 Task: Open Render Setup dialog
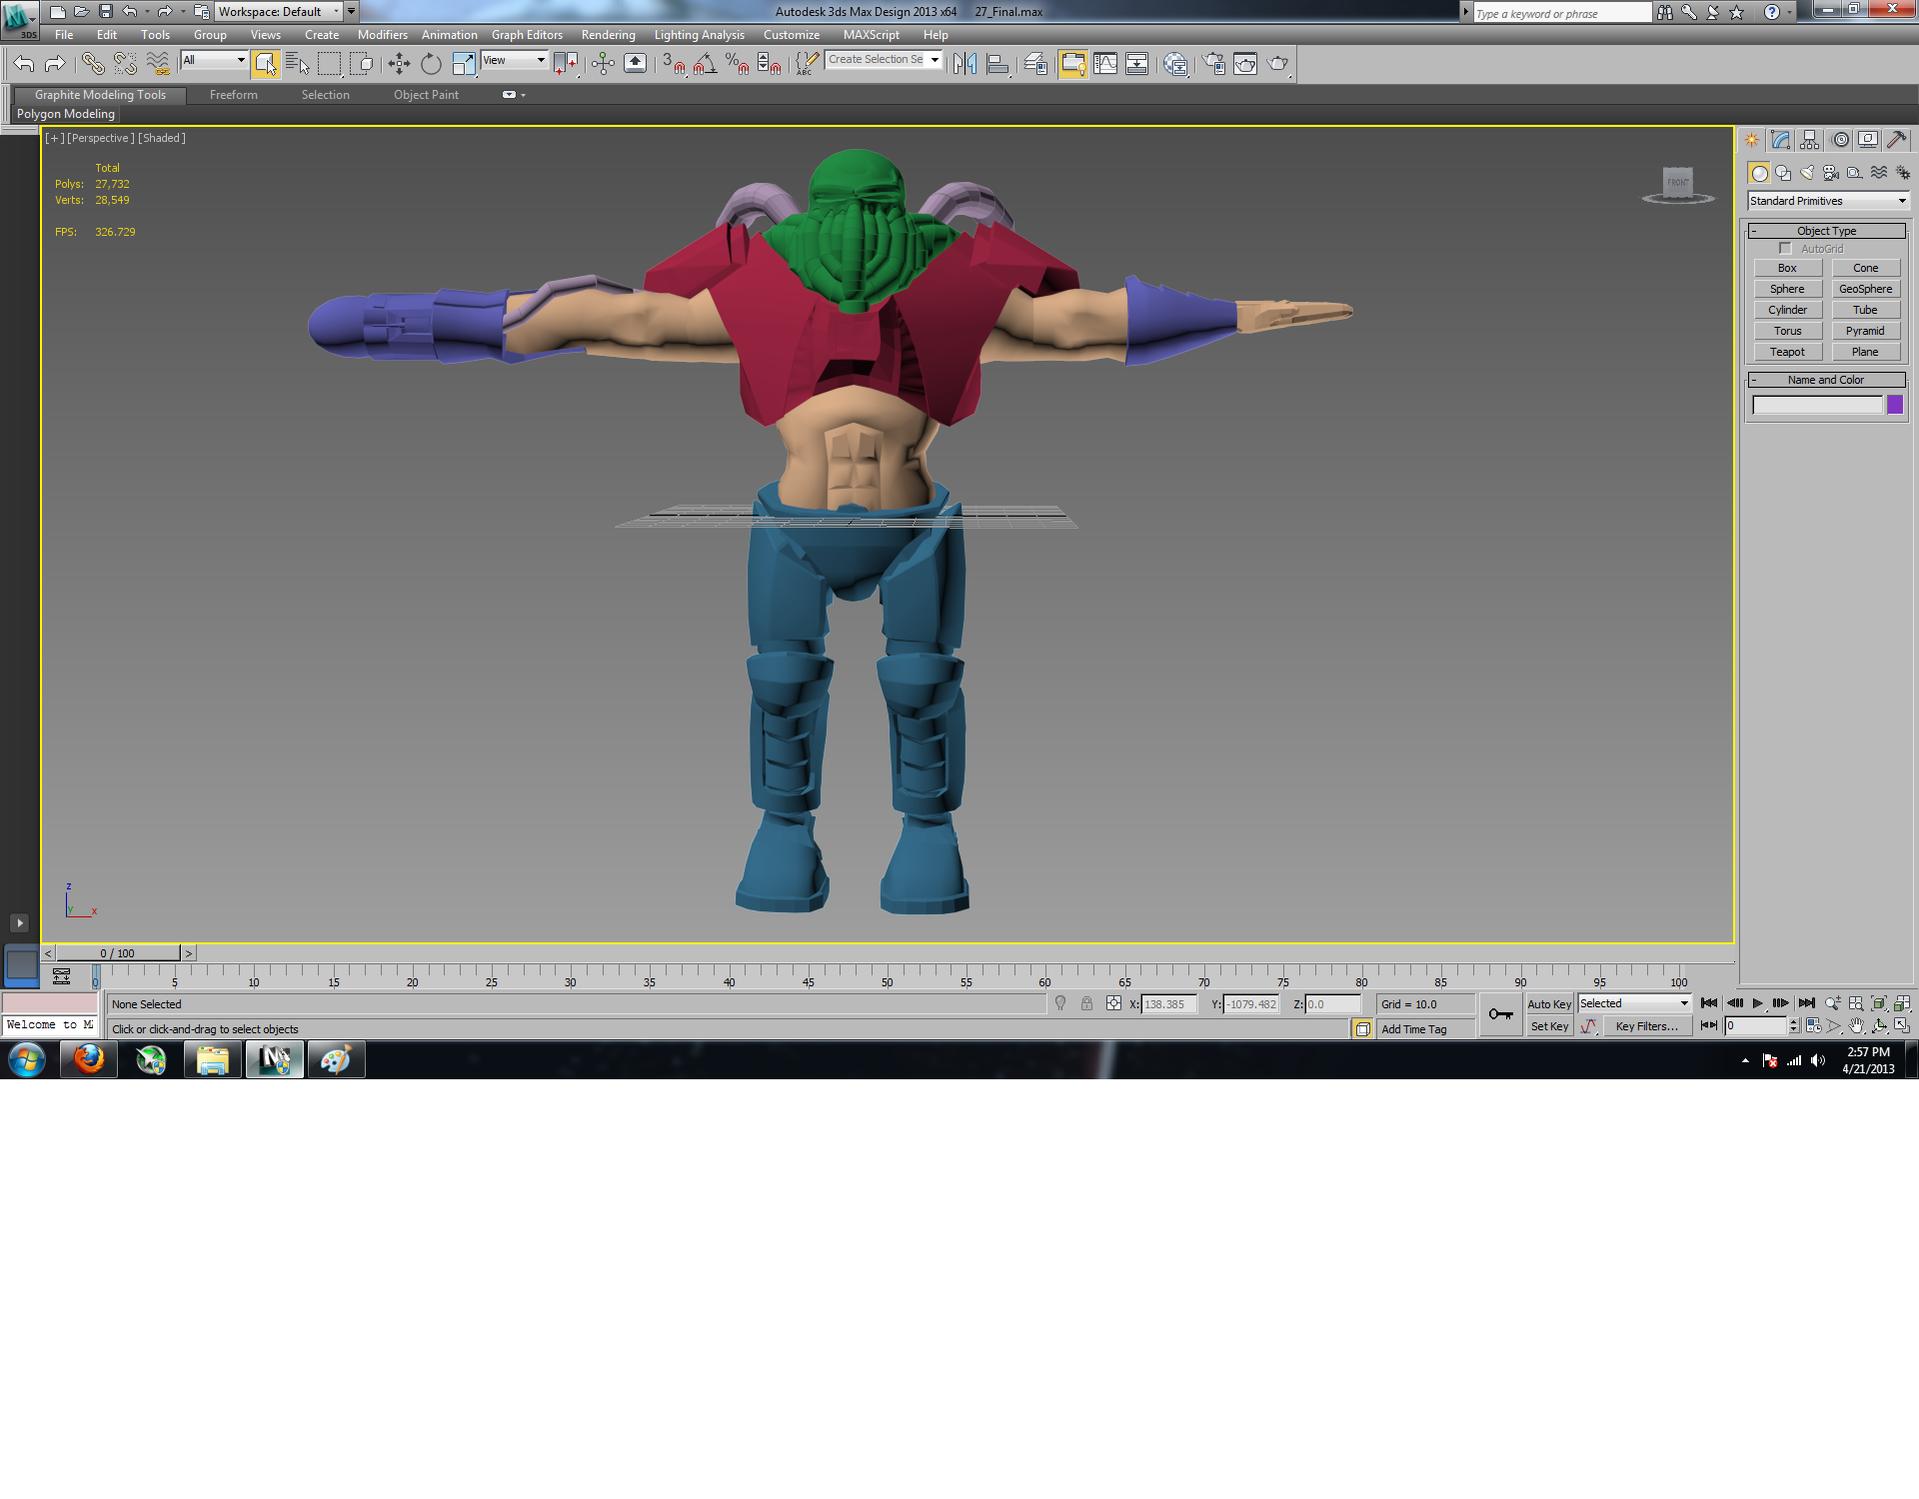1214,64
